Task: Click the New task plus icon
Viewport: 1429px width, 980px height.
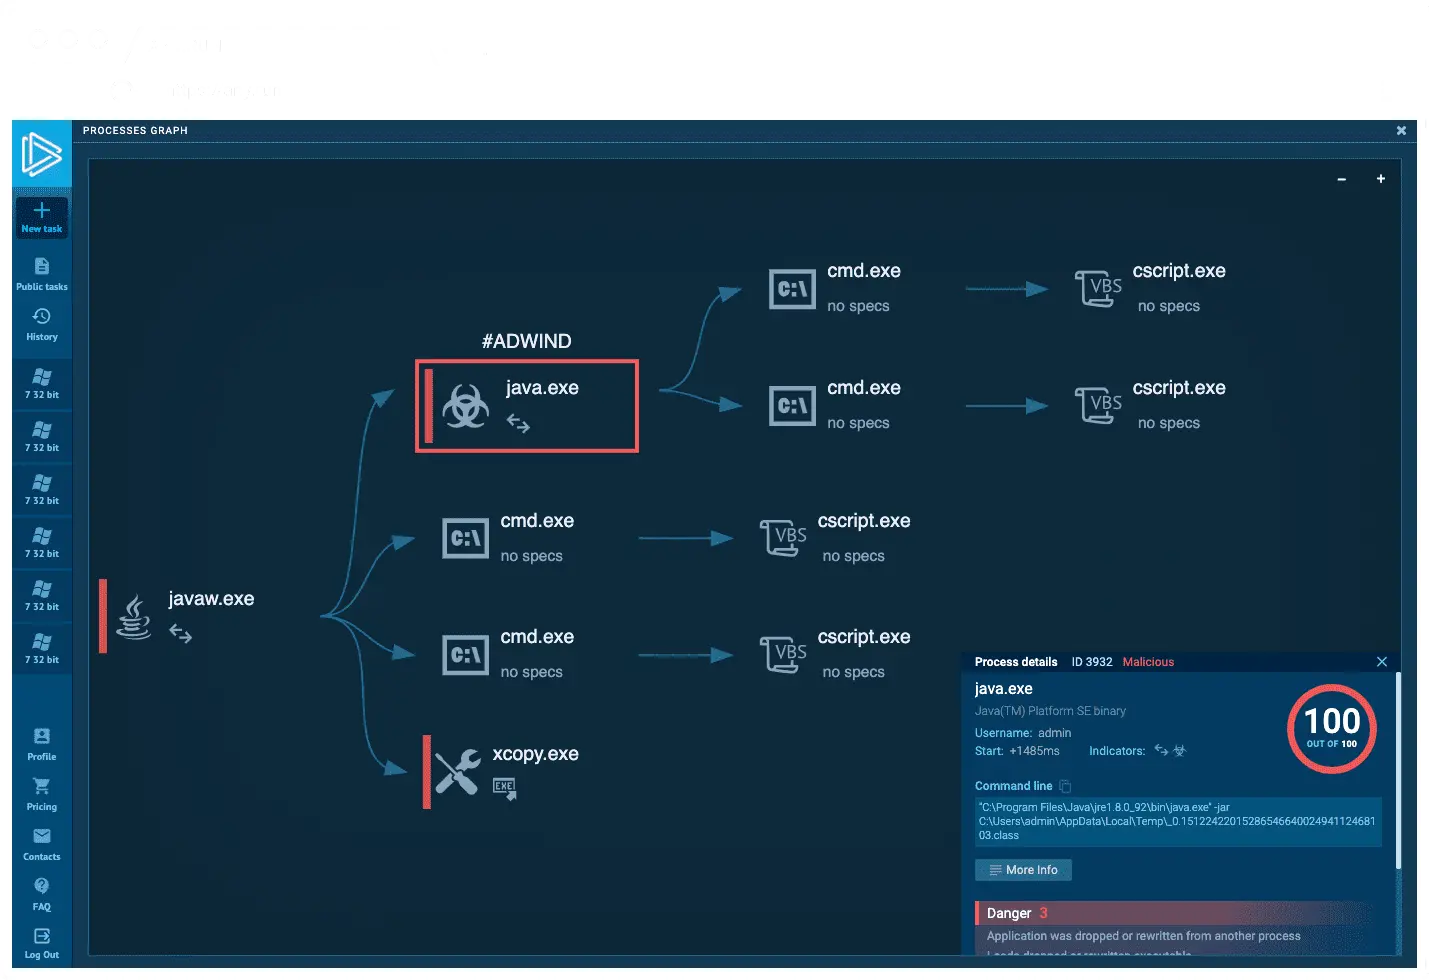Action: click(x=41, y=211)
